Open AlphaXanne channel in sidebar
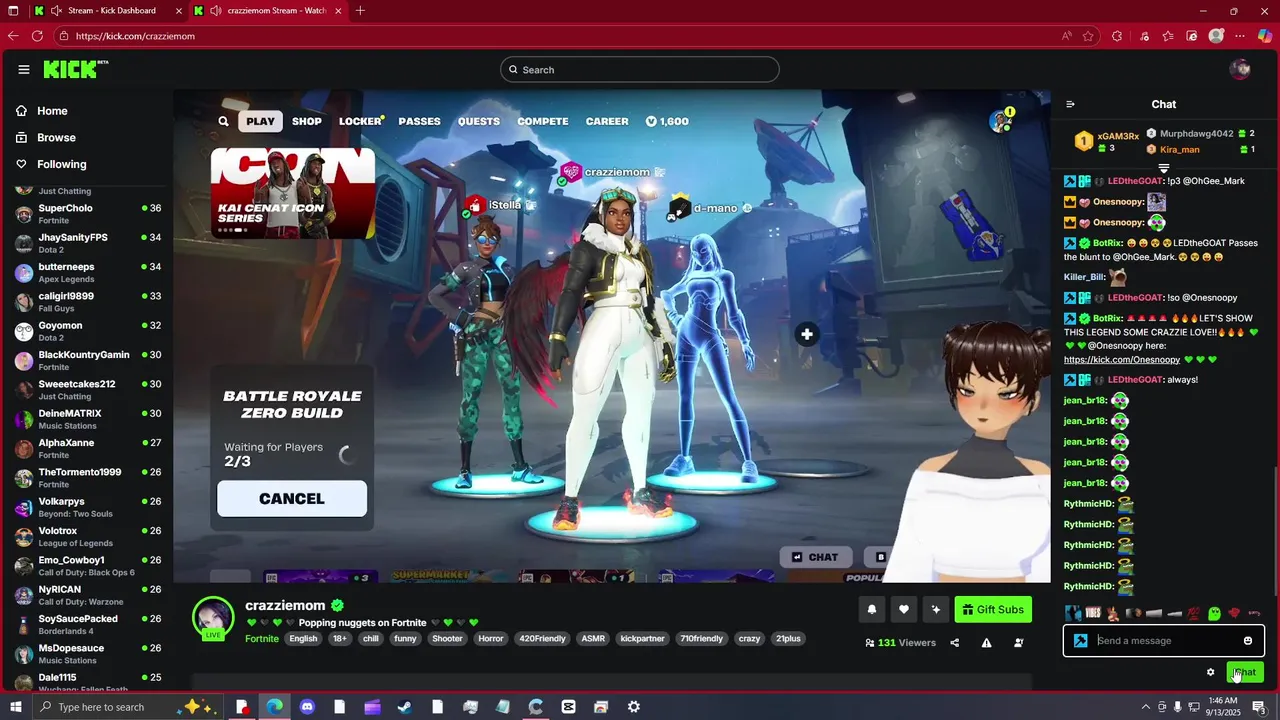1280x720 pixels. pos(88,448)
